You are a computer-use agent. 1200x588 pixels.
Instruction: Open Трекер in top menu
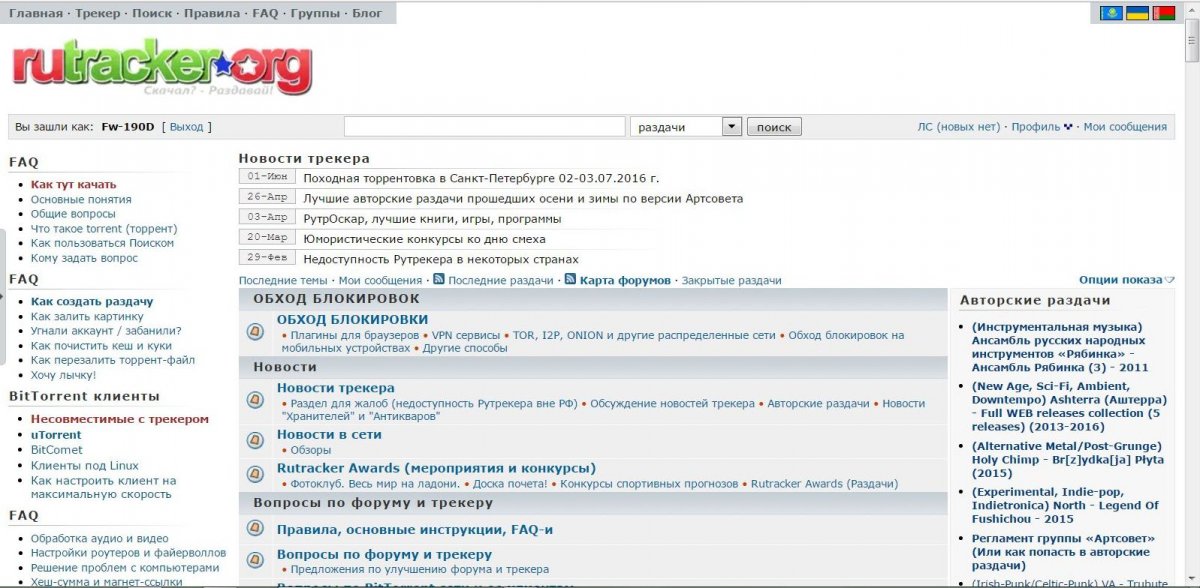[99, 14]
